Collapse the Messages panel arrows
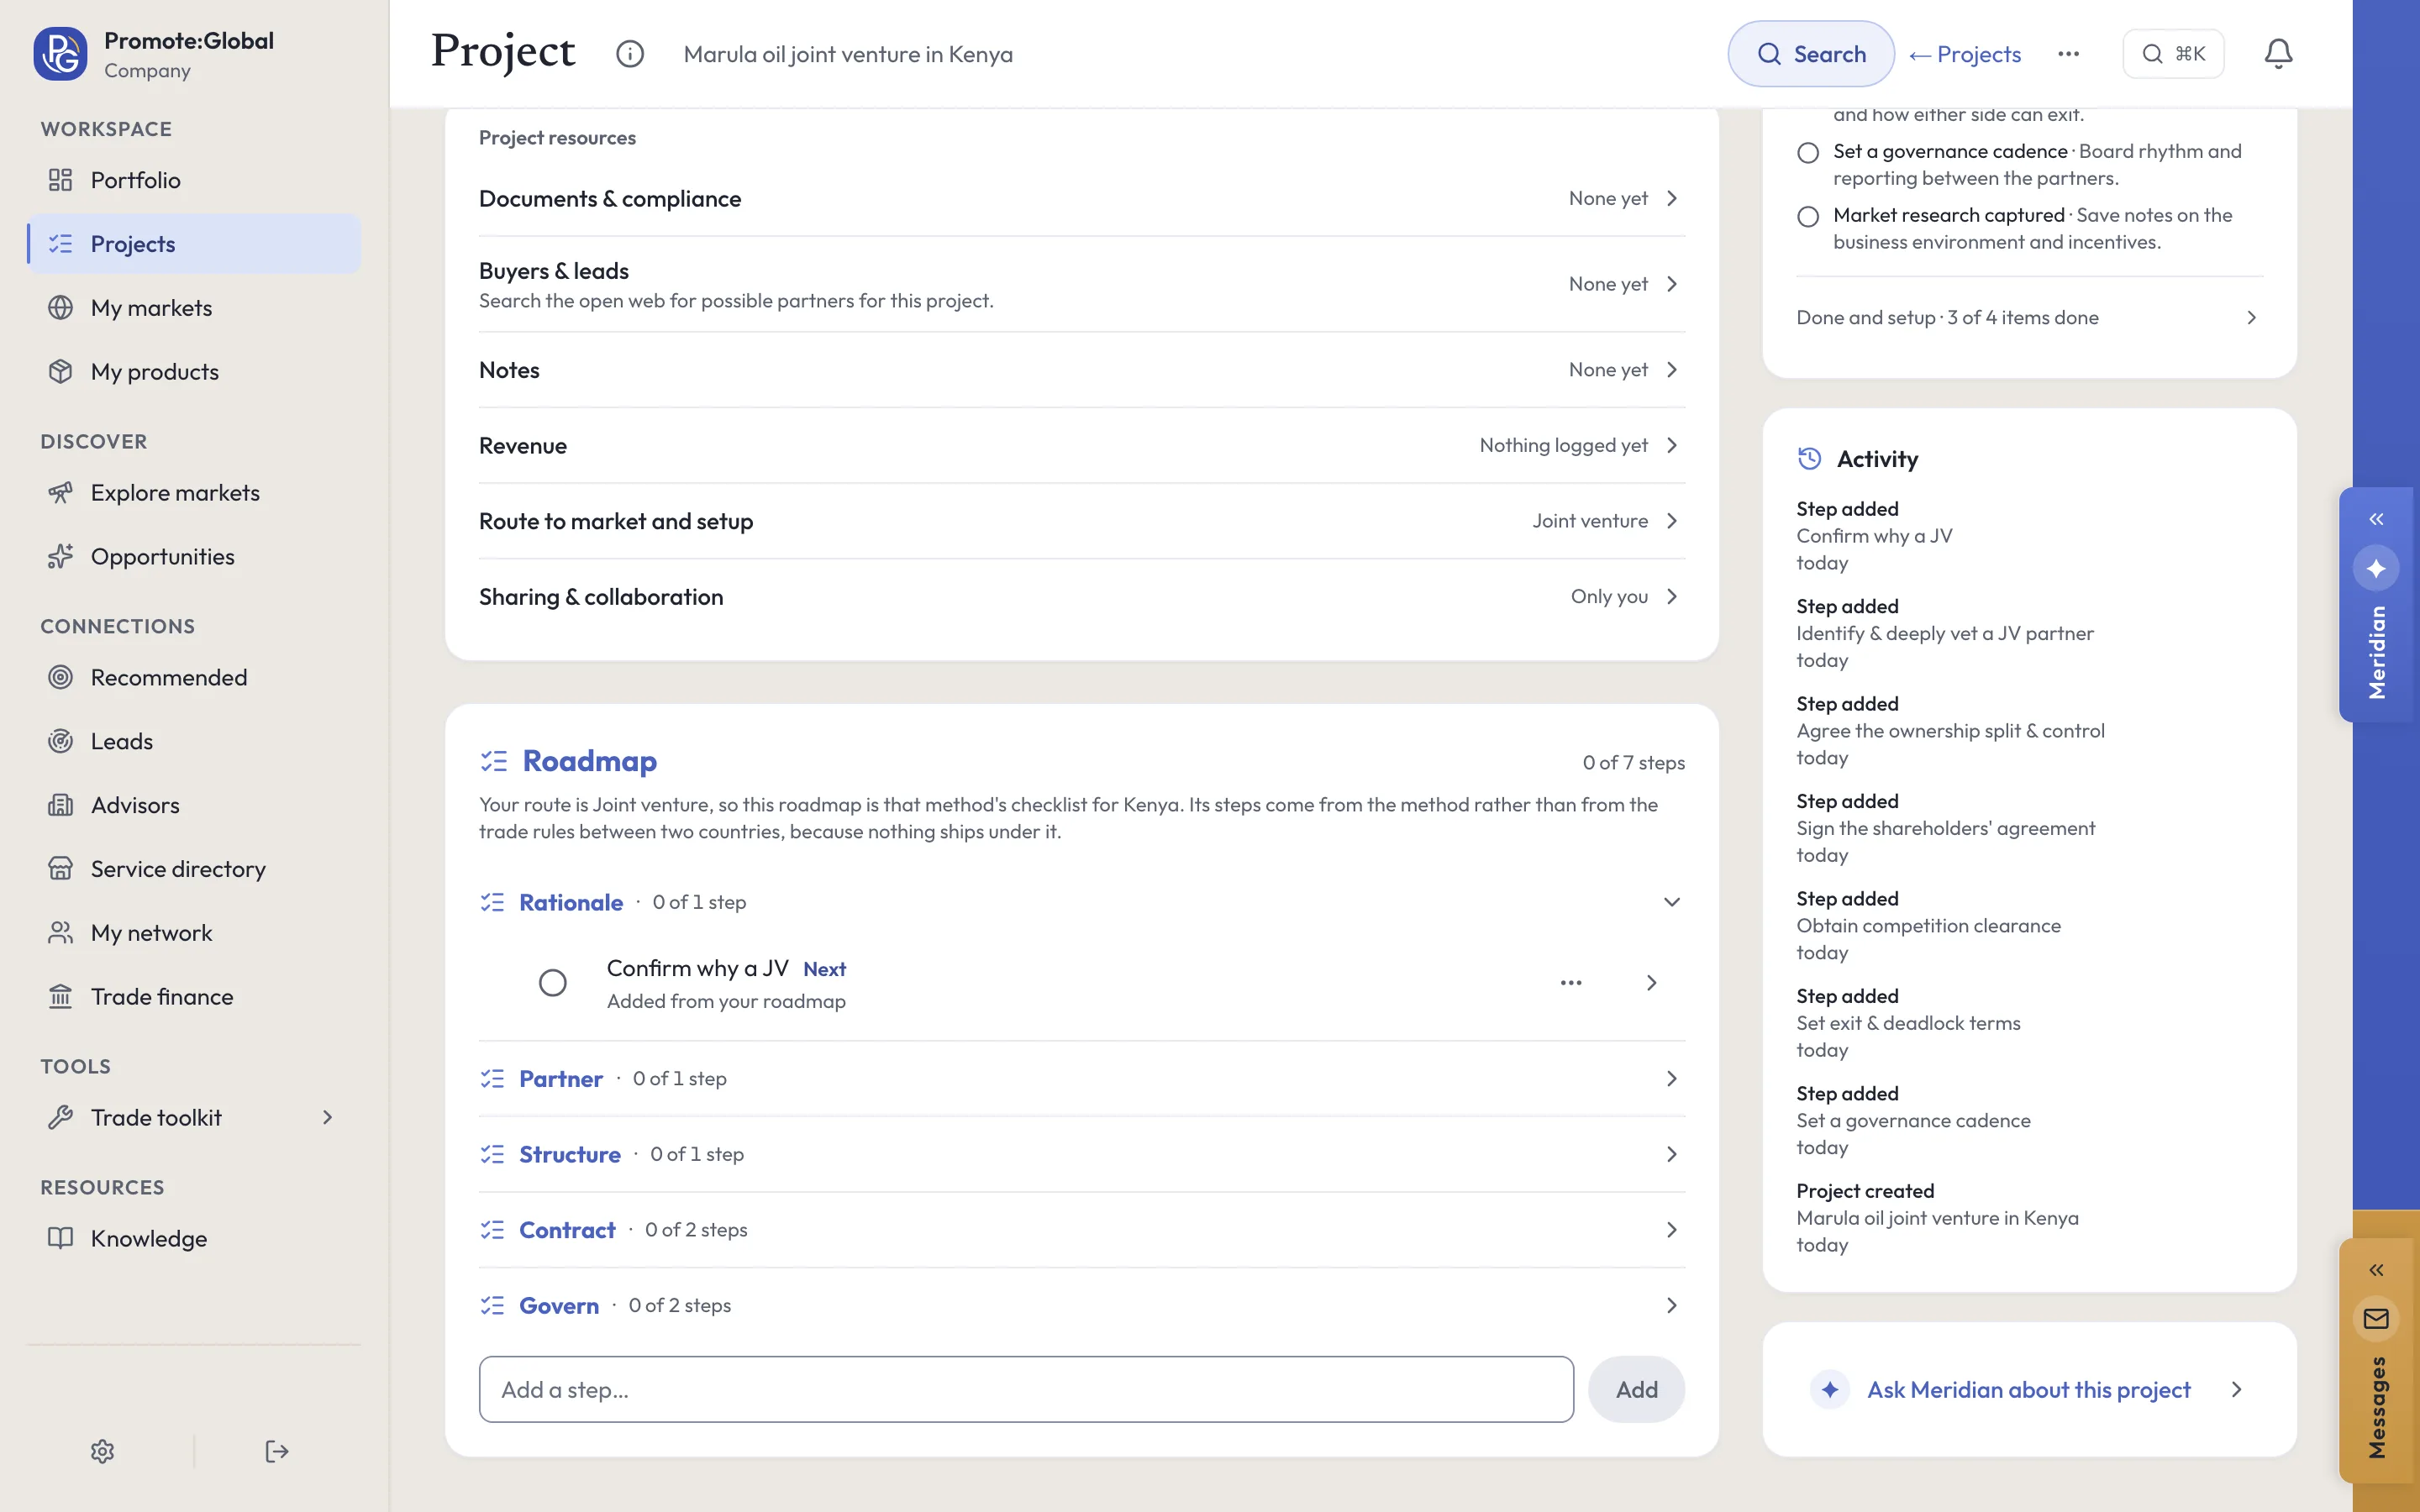Screen dimensions: 2420x1512 (2376, 1270)
